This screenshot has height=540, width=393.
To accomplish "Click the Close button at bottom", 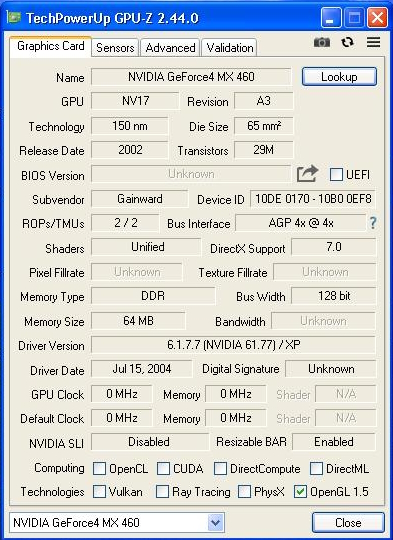I will point(348,522).
